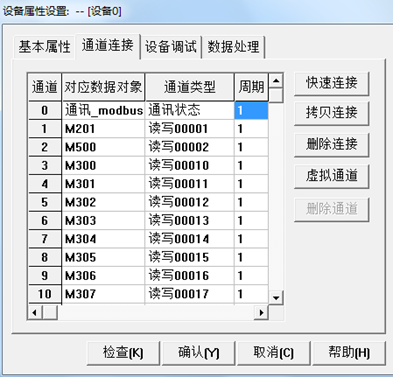Select the 读写00016 channel type cell
The image size is (393, 377).
coord(190,275)
